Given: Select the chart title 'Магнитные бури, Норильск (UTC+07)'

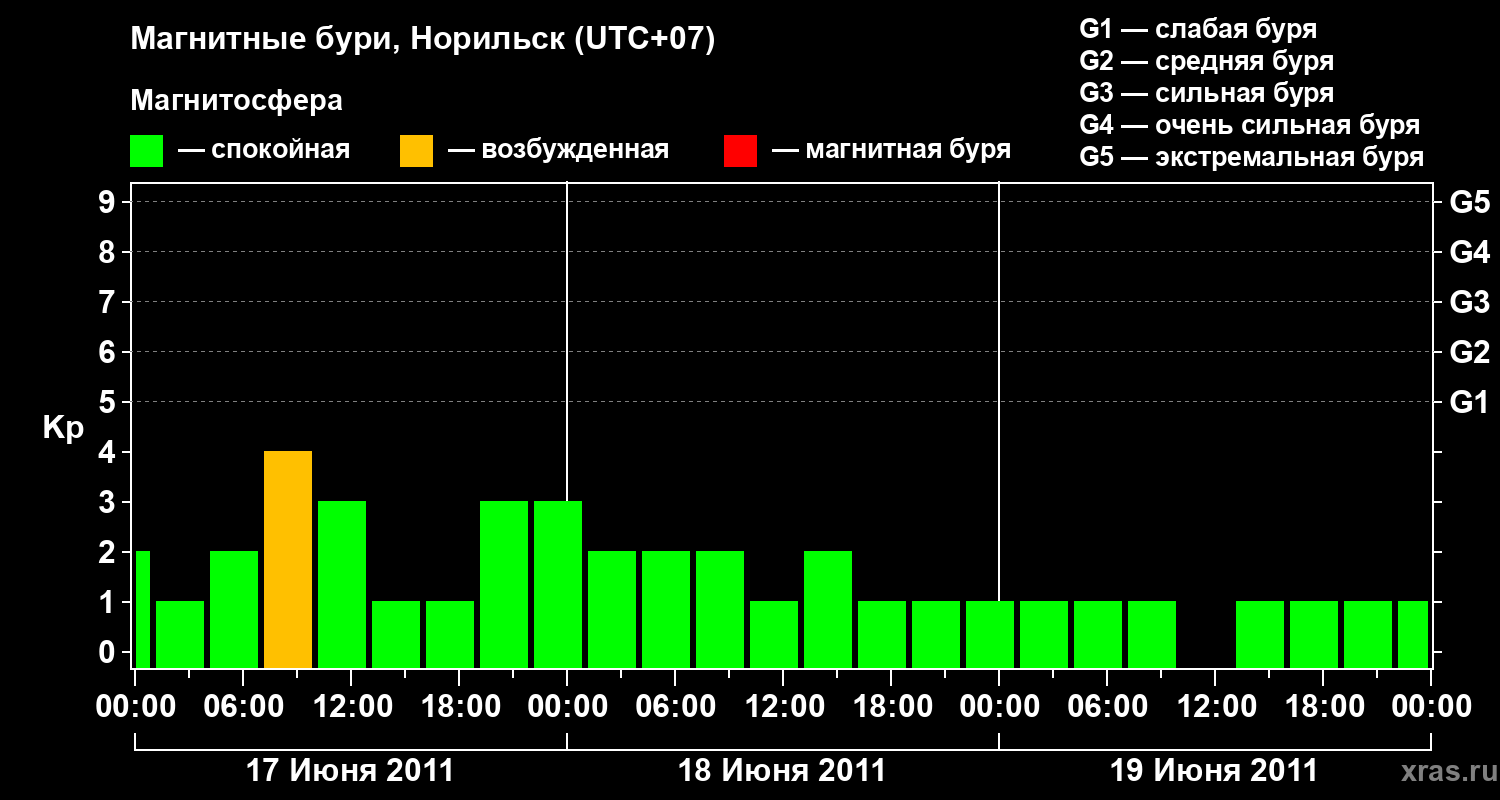Looking at the screenshot, I should click(423, 41).
